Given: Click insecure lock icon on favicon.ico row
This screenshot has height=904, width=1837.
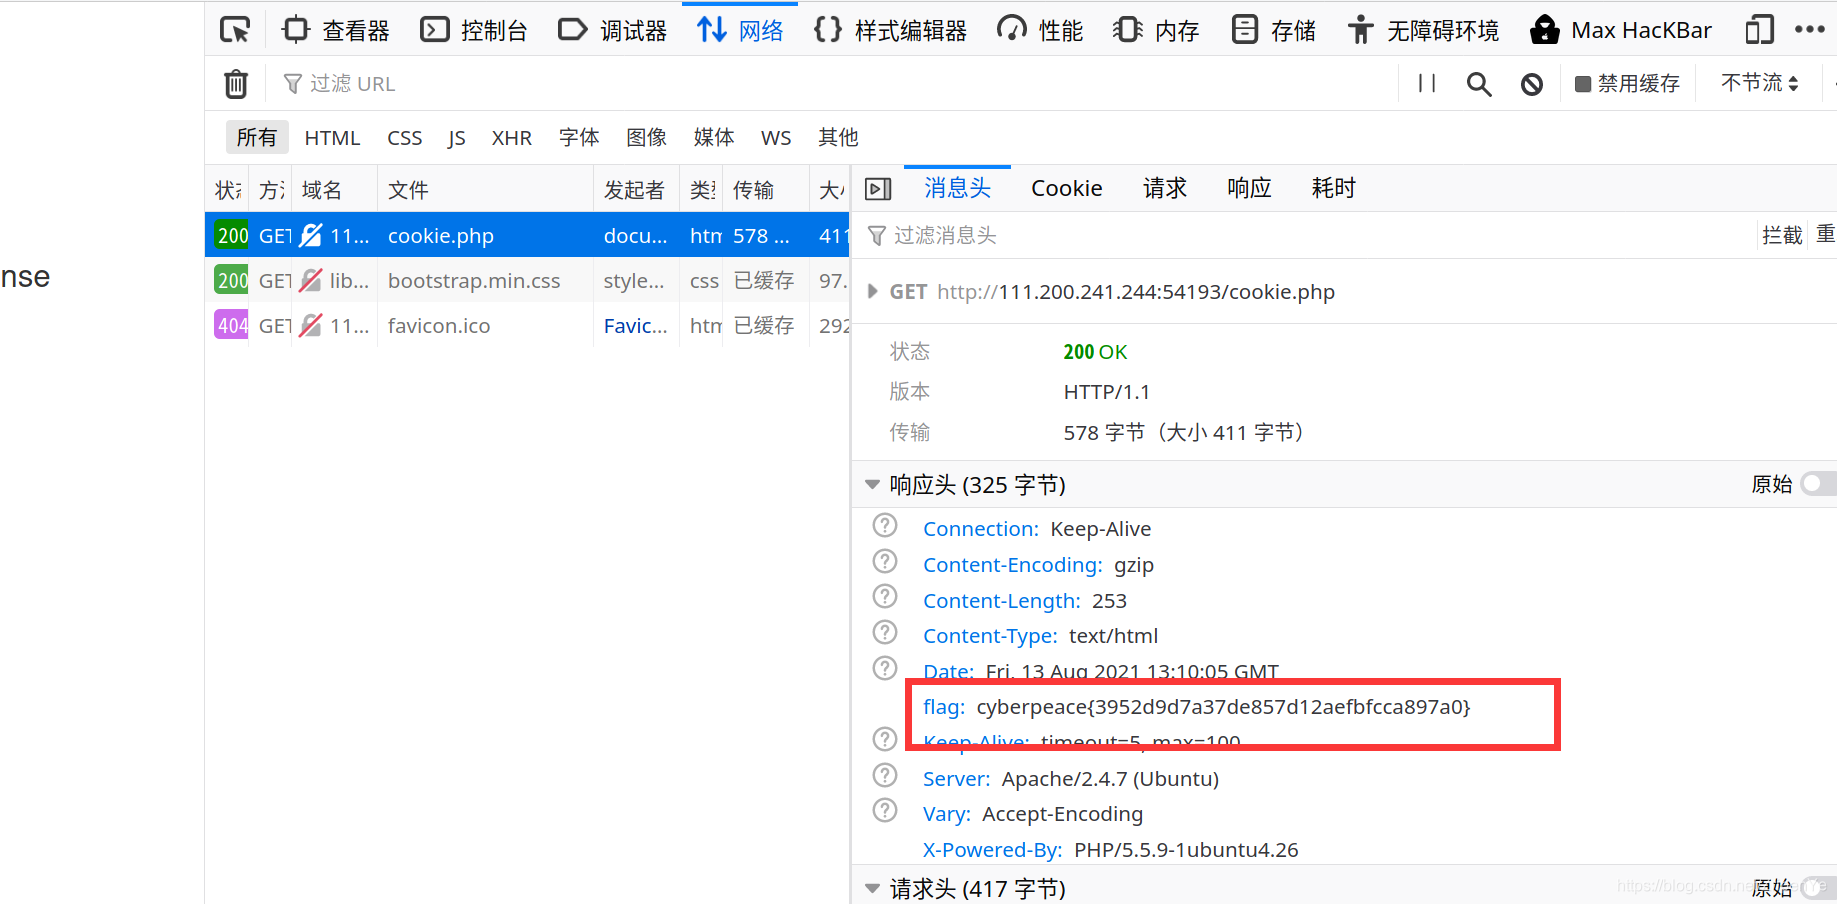Looking at the screenshot, I should click(x=311, y=326).
